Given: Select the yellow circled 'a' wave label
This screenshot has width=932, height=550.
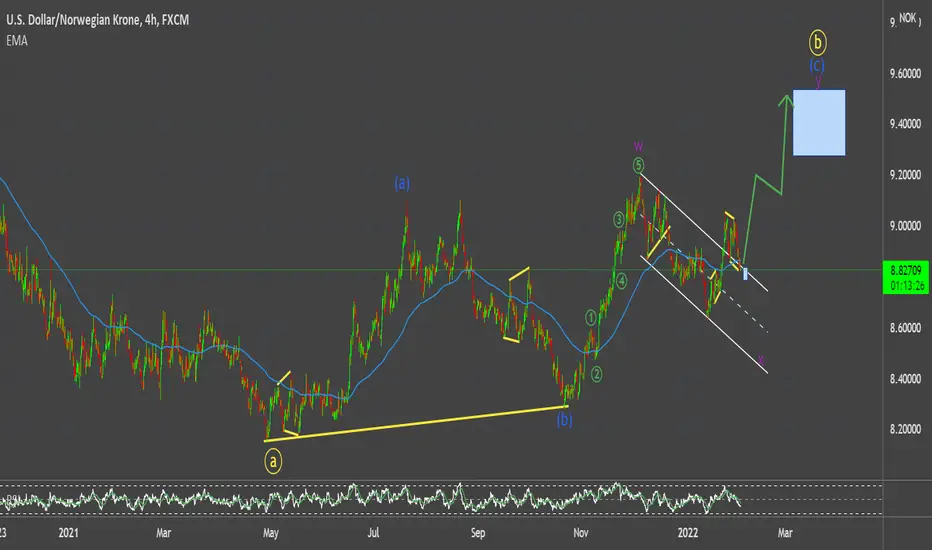Looking at the screenshot, I should 273,461.
